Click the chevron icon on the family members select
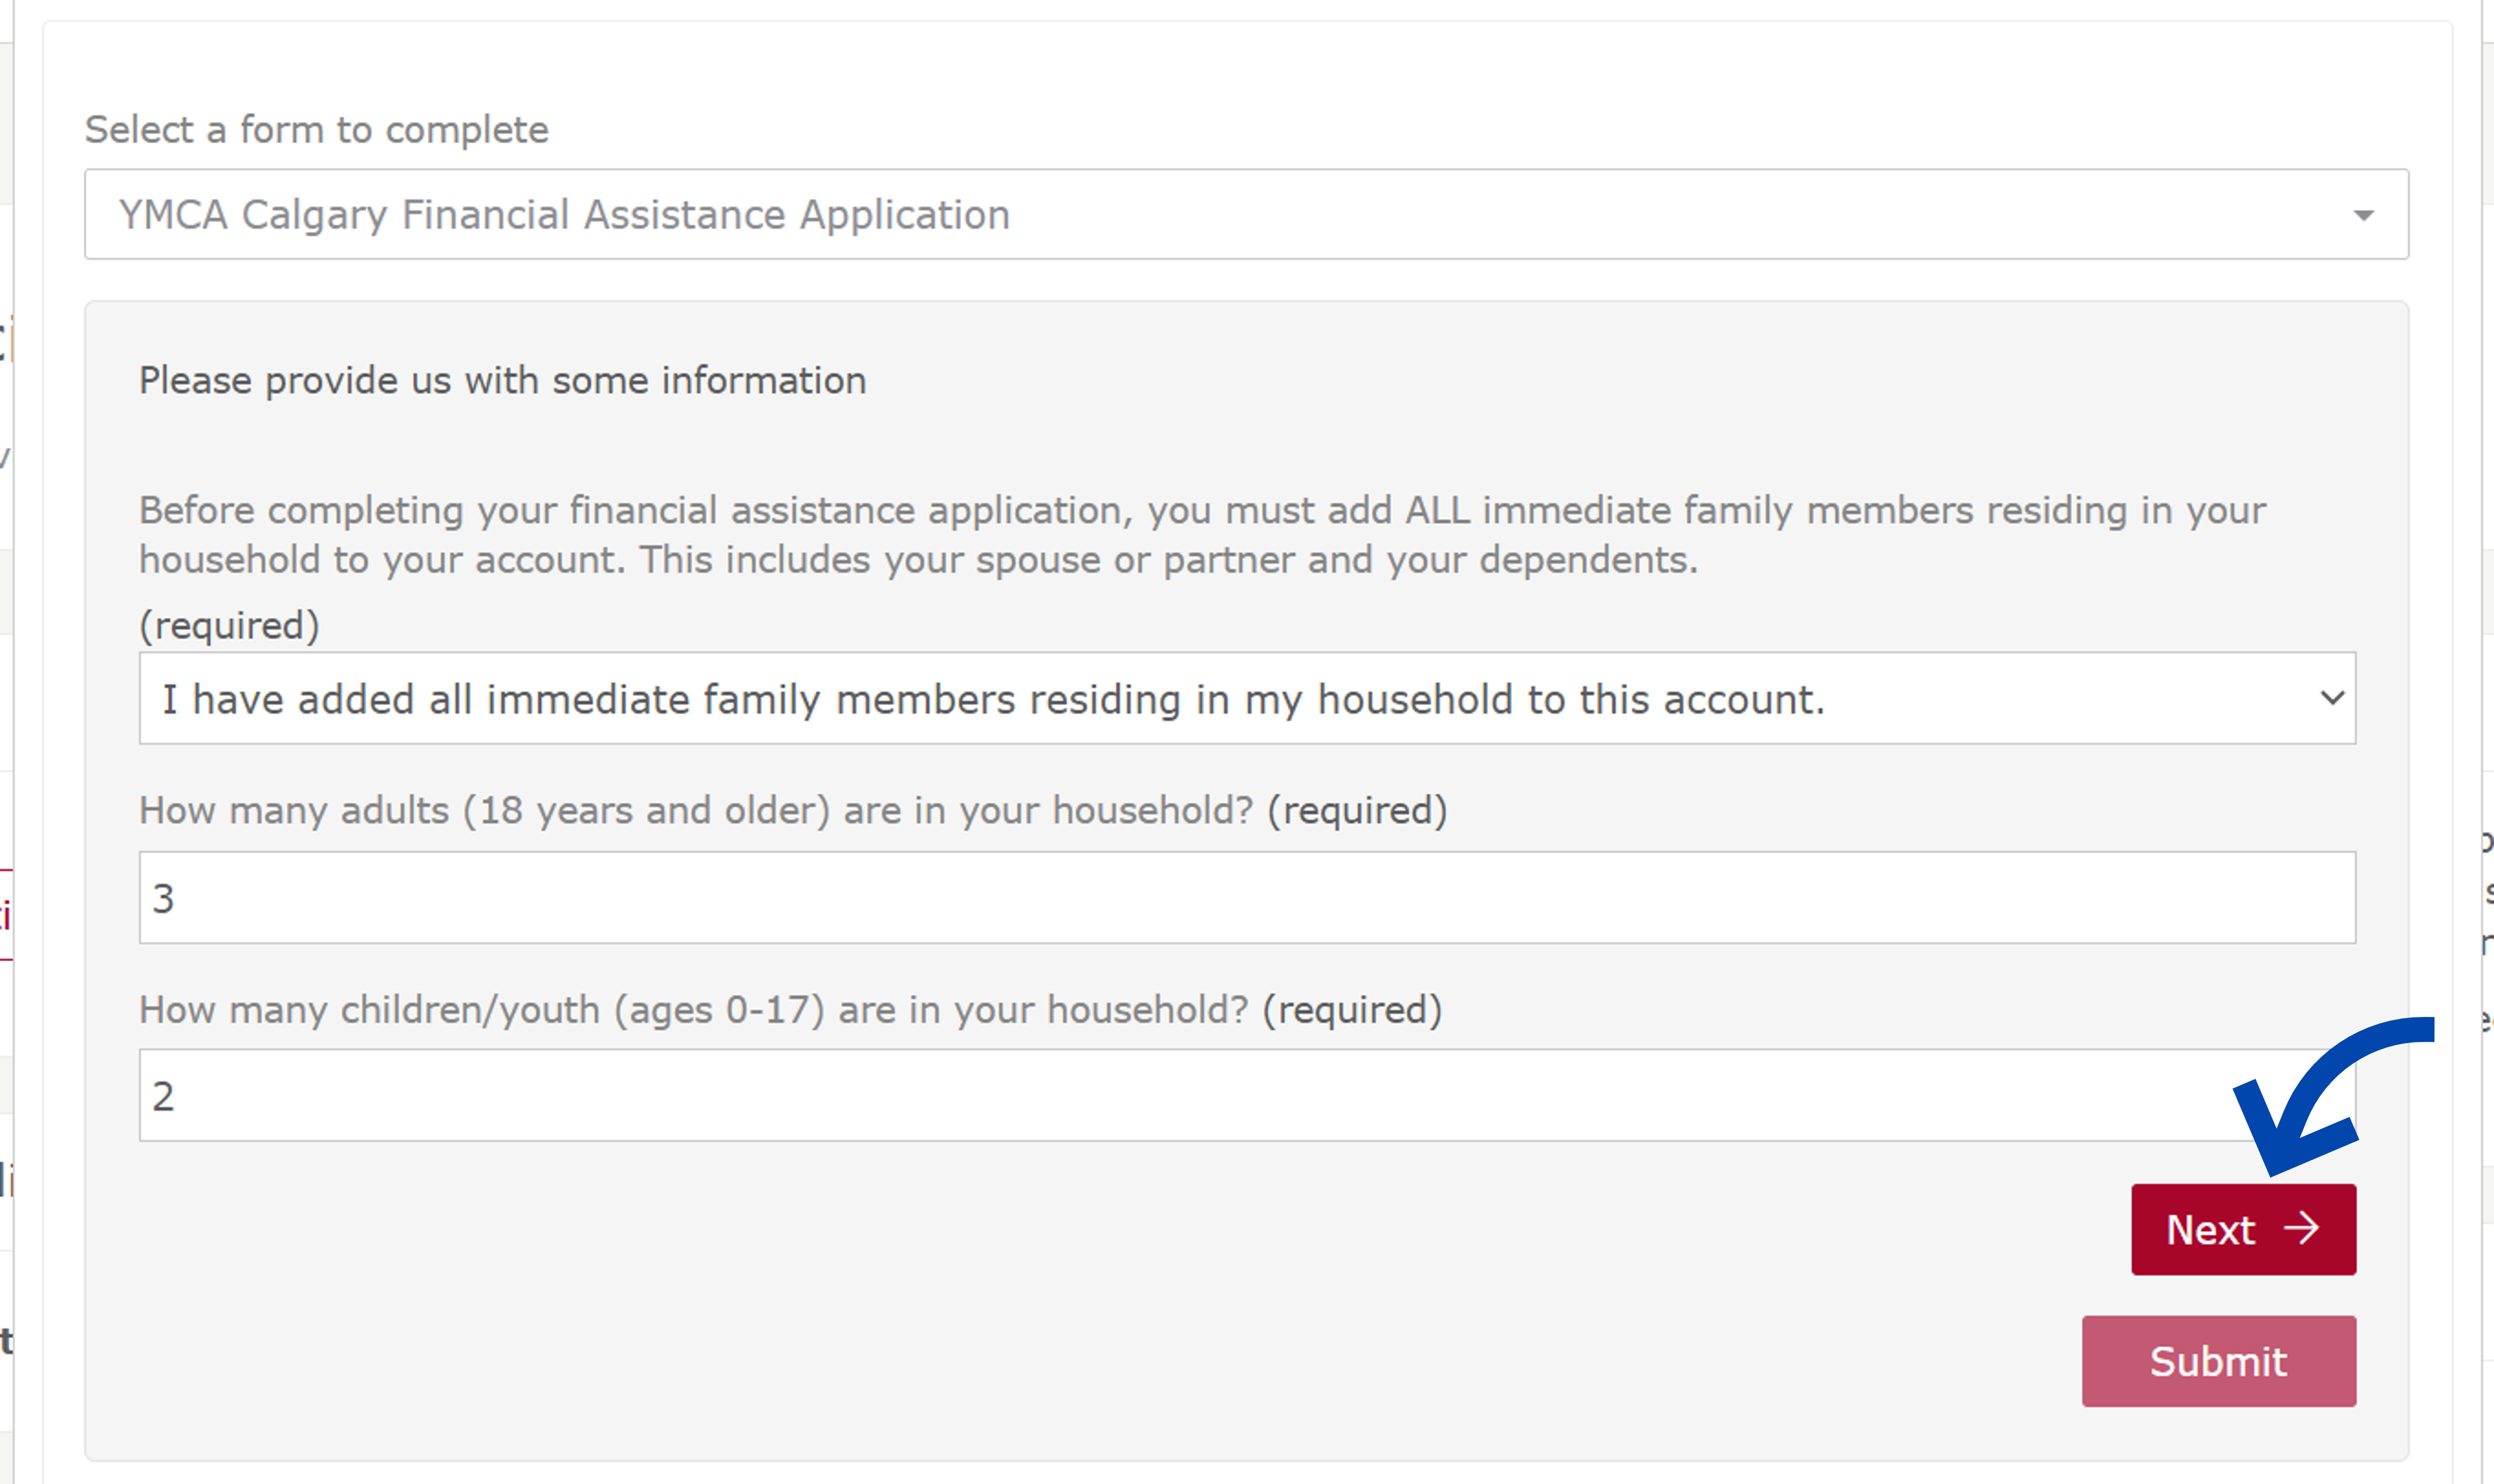Image resolution: width=2494 pixels, height=1484 pixels. point(2332,698)
